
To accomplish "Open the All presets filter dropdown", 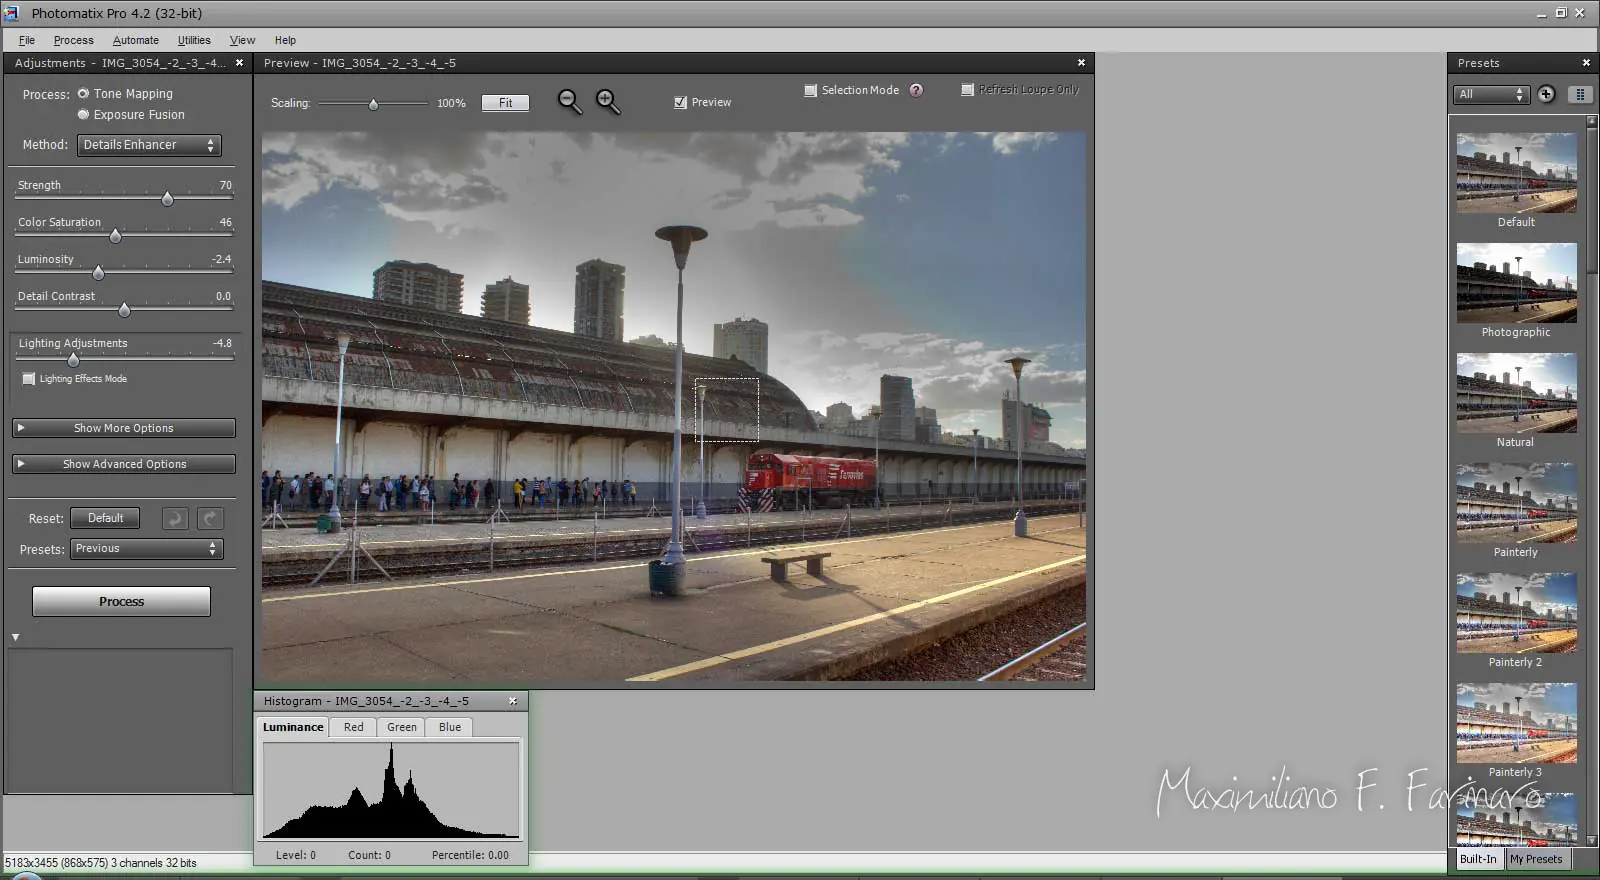I will [1491, 94].
